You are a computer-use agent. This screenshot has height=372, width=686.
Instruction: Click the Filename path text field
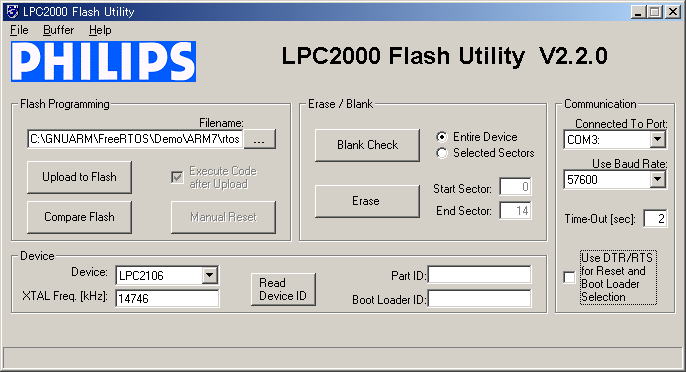pyautogui.click(x=135, y=139)
